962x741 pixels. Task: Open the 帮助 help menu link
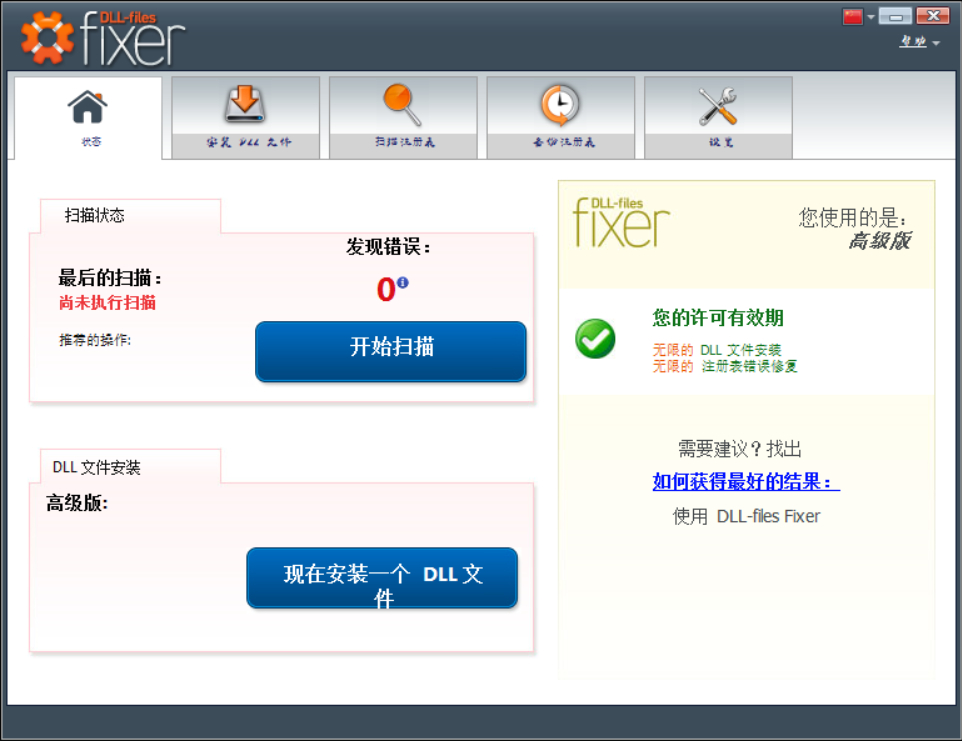(x=913, y=41)
